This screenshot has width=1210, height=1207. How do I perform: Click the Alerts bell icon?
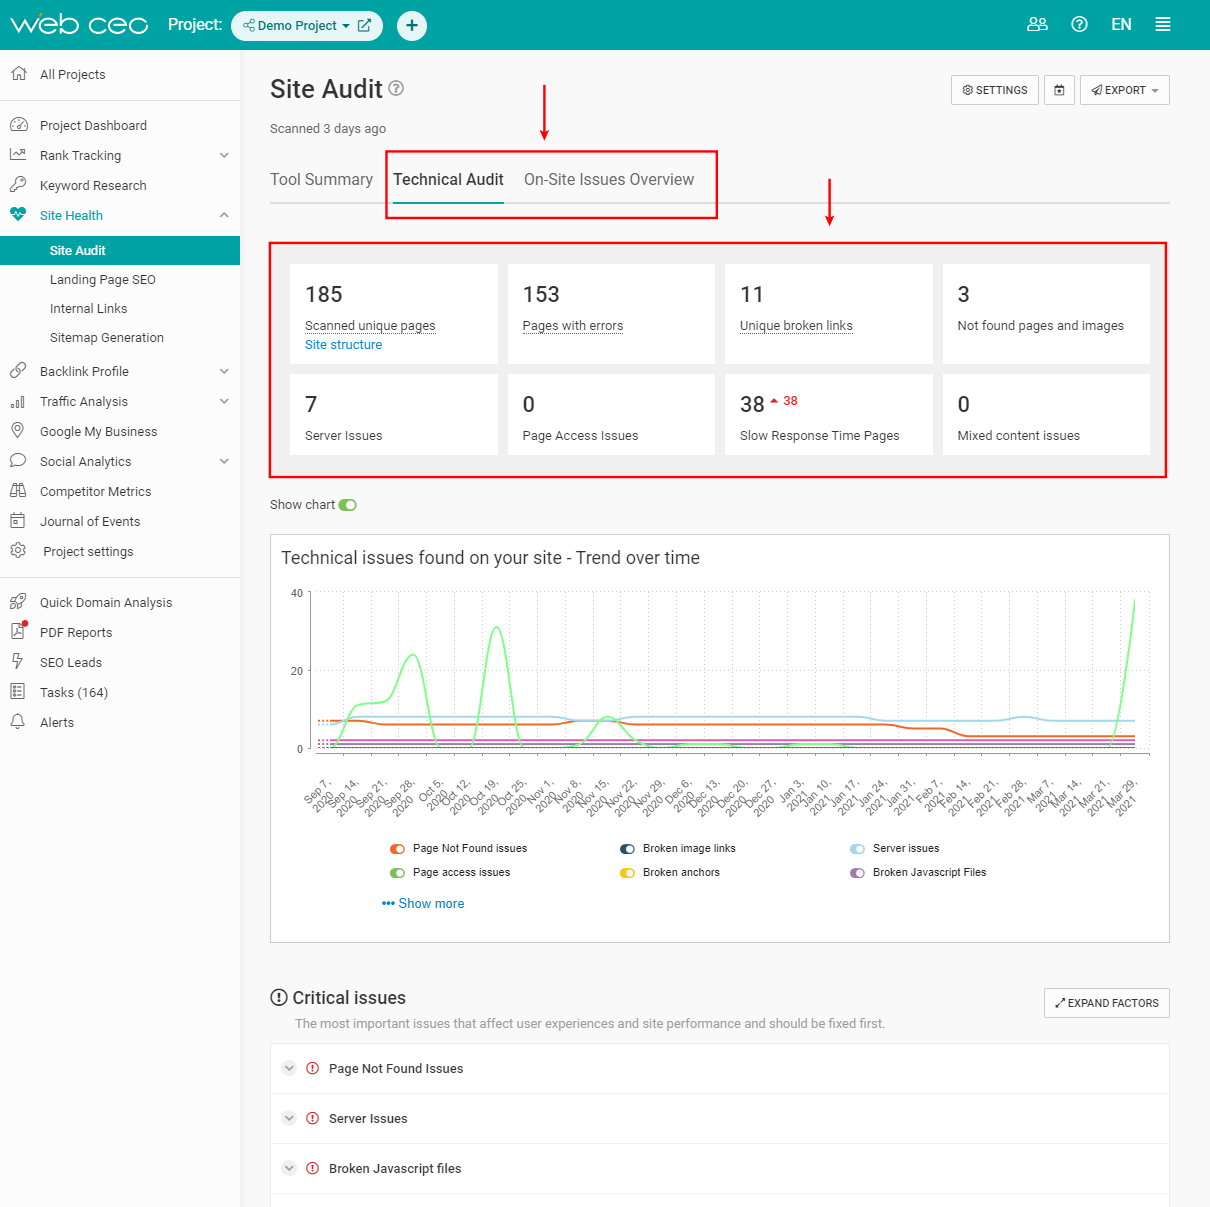tap(18, 722)
